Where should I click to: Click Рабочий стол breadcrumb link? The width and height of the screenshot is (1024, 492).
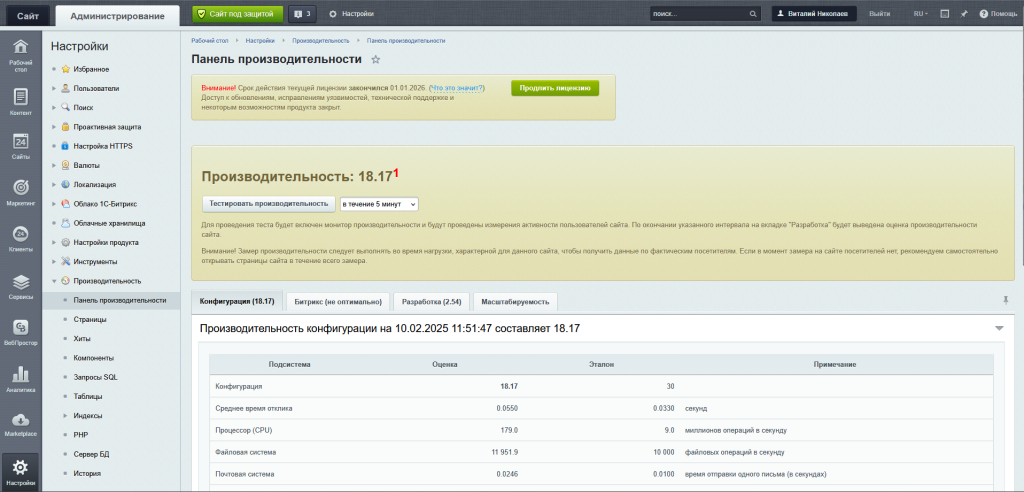[x=210, y=41]
